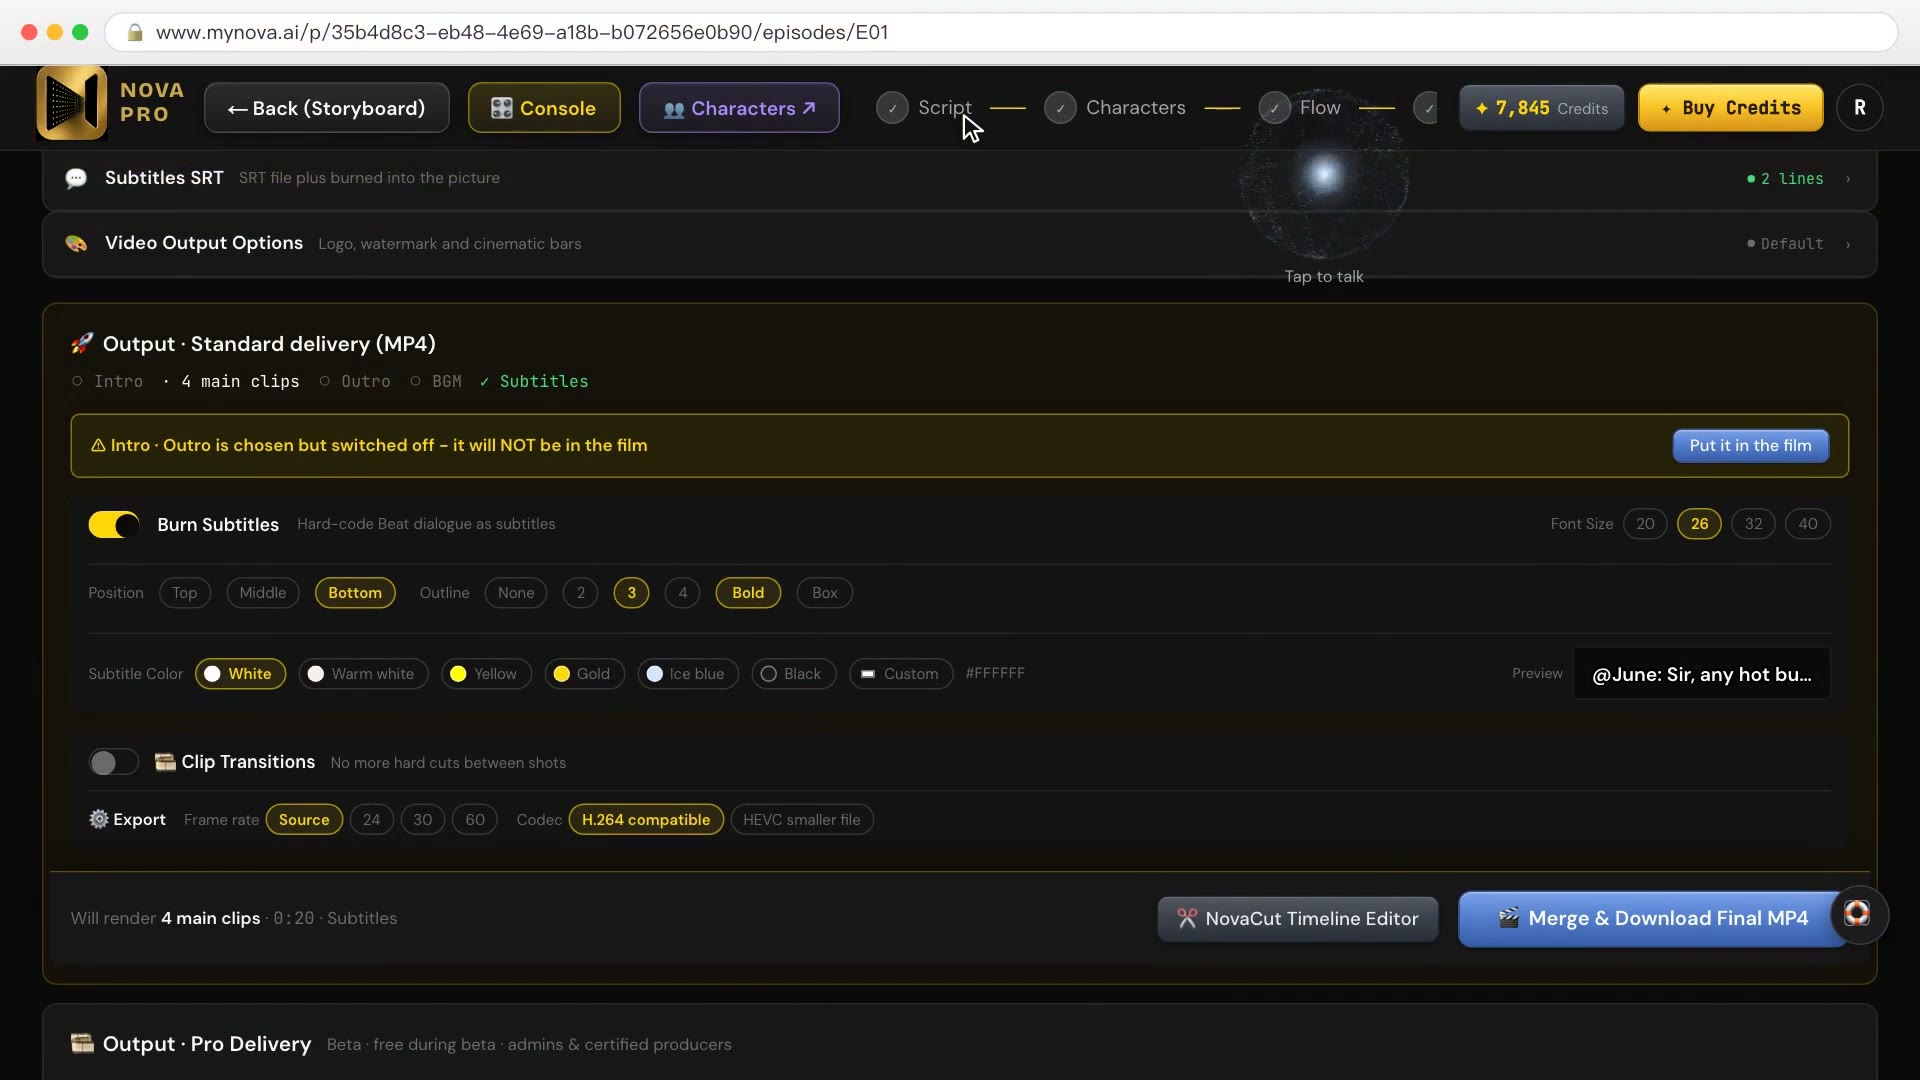The image size is (1920, 1080).
Task: Click the rocket icon beside Output Standard delivery
Action: (82, 344)
